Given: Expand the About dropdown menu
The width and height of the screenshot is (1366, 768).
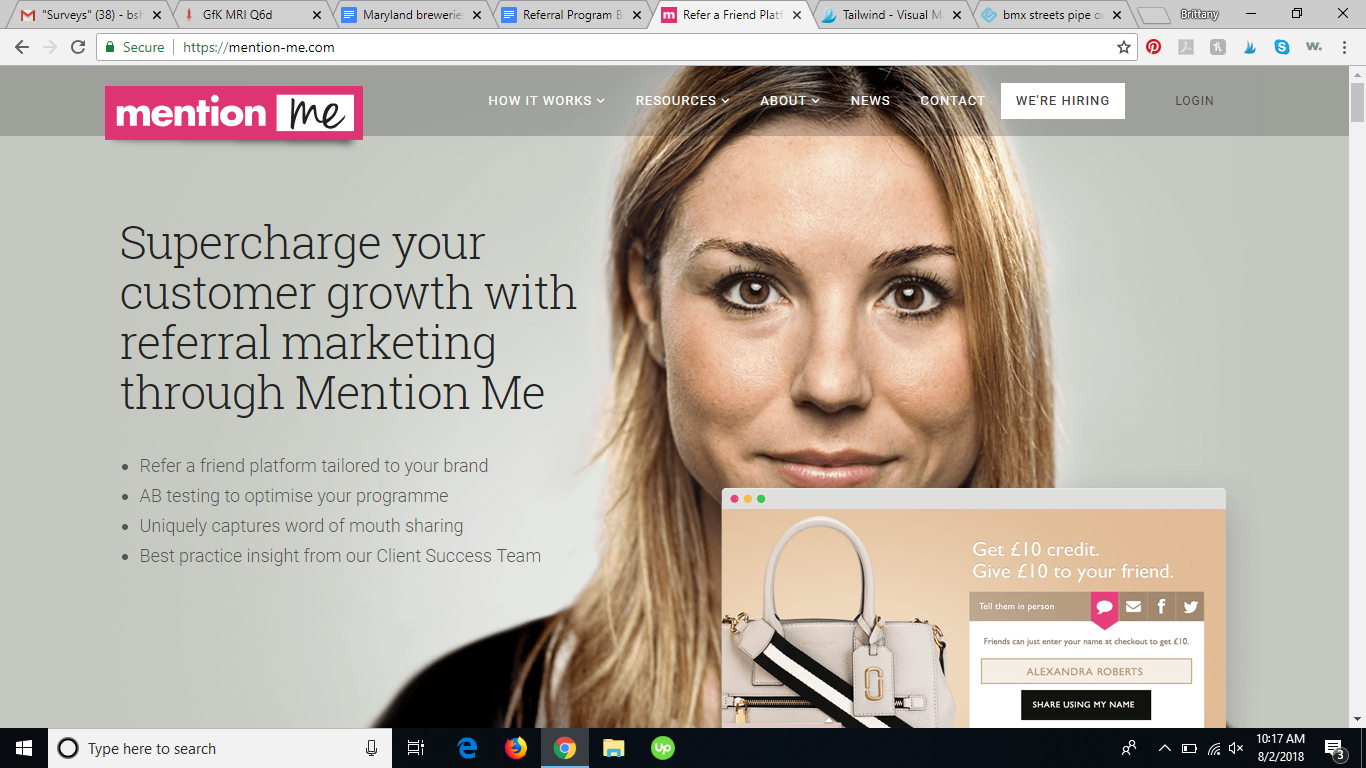Looking at the screenshot, I should pyautogui.click(x=790, y=101).
